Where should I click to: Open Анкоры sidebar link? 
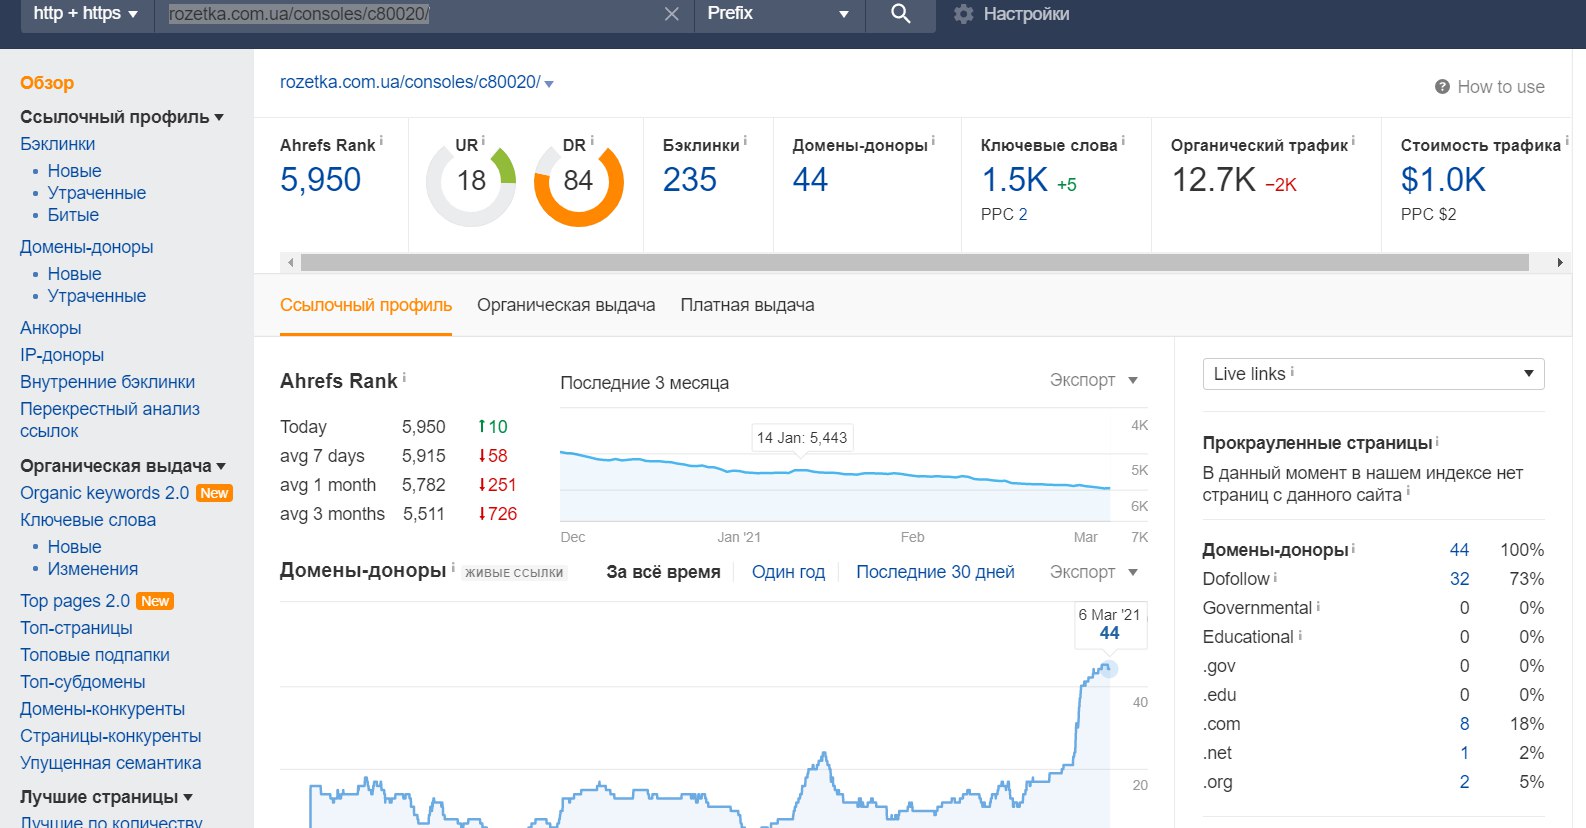[x=50, y=328]
